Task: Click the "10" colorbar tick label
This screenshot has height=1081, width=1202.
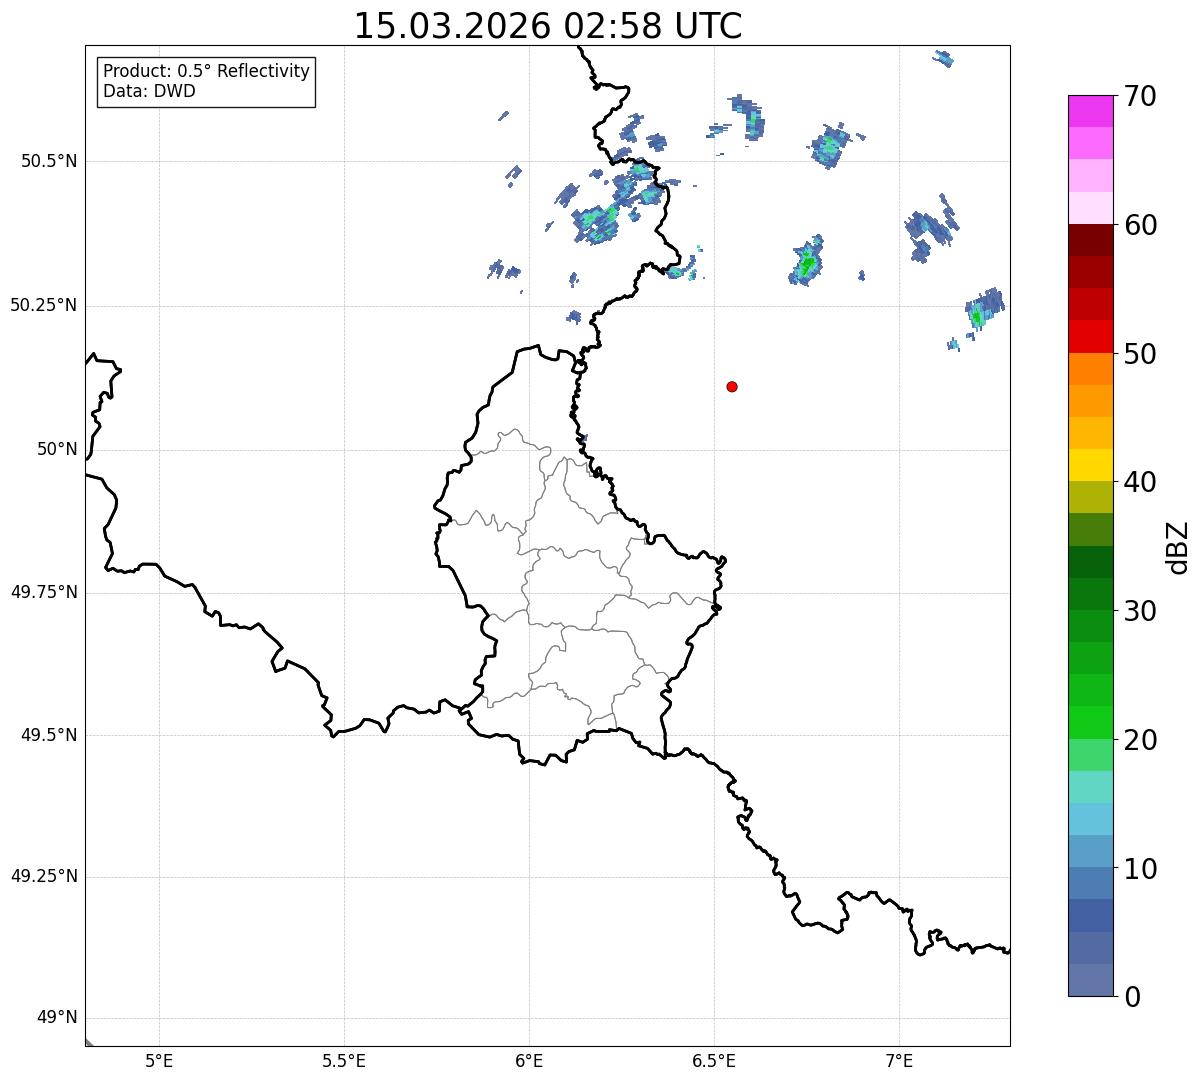Action: 1140,869
